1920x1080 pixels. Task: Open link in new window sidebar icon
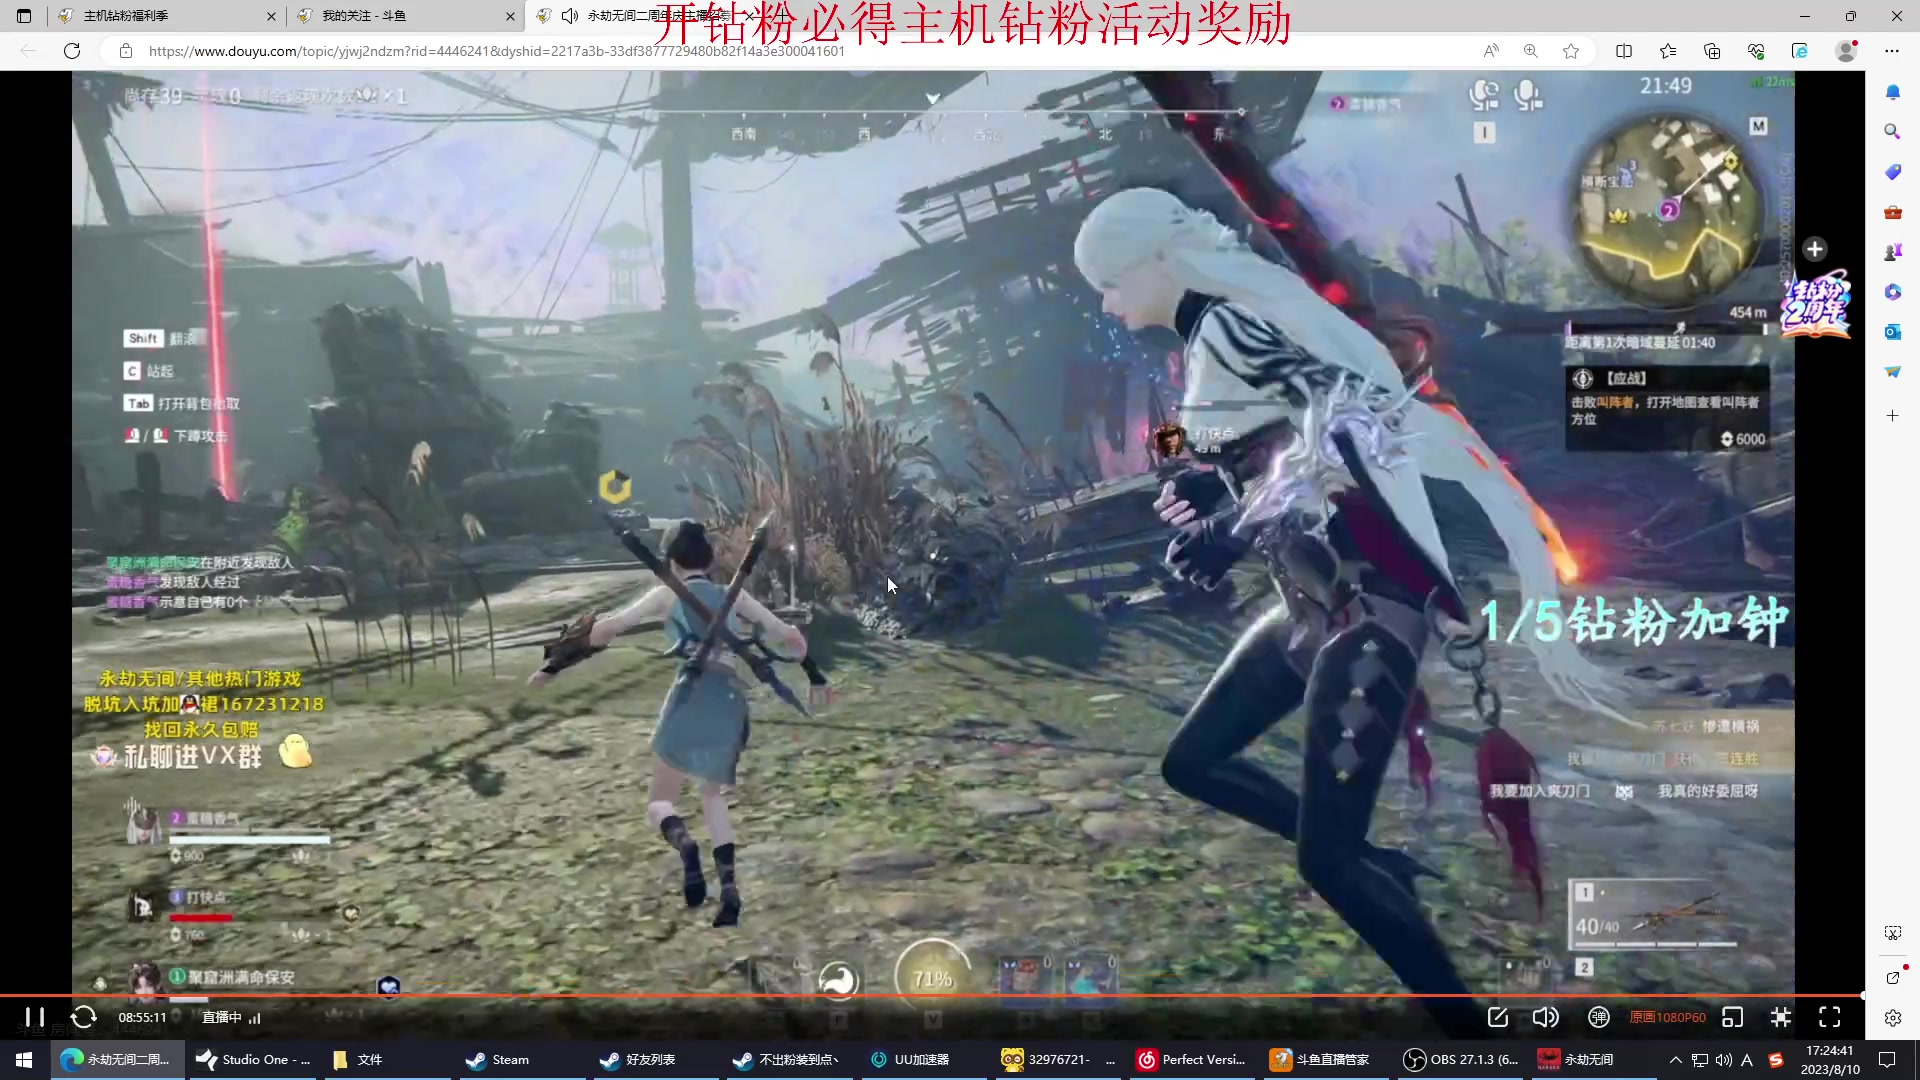pyautogui.click(x=1893, y=977)
